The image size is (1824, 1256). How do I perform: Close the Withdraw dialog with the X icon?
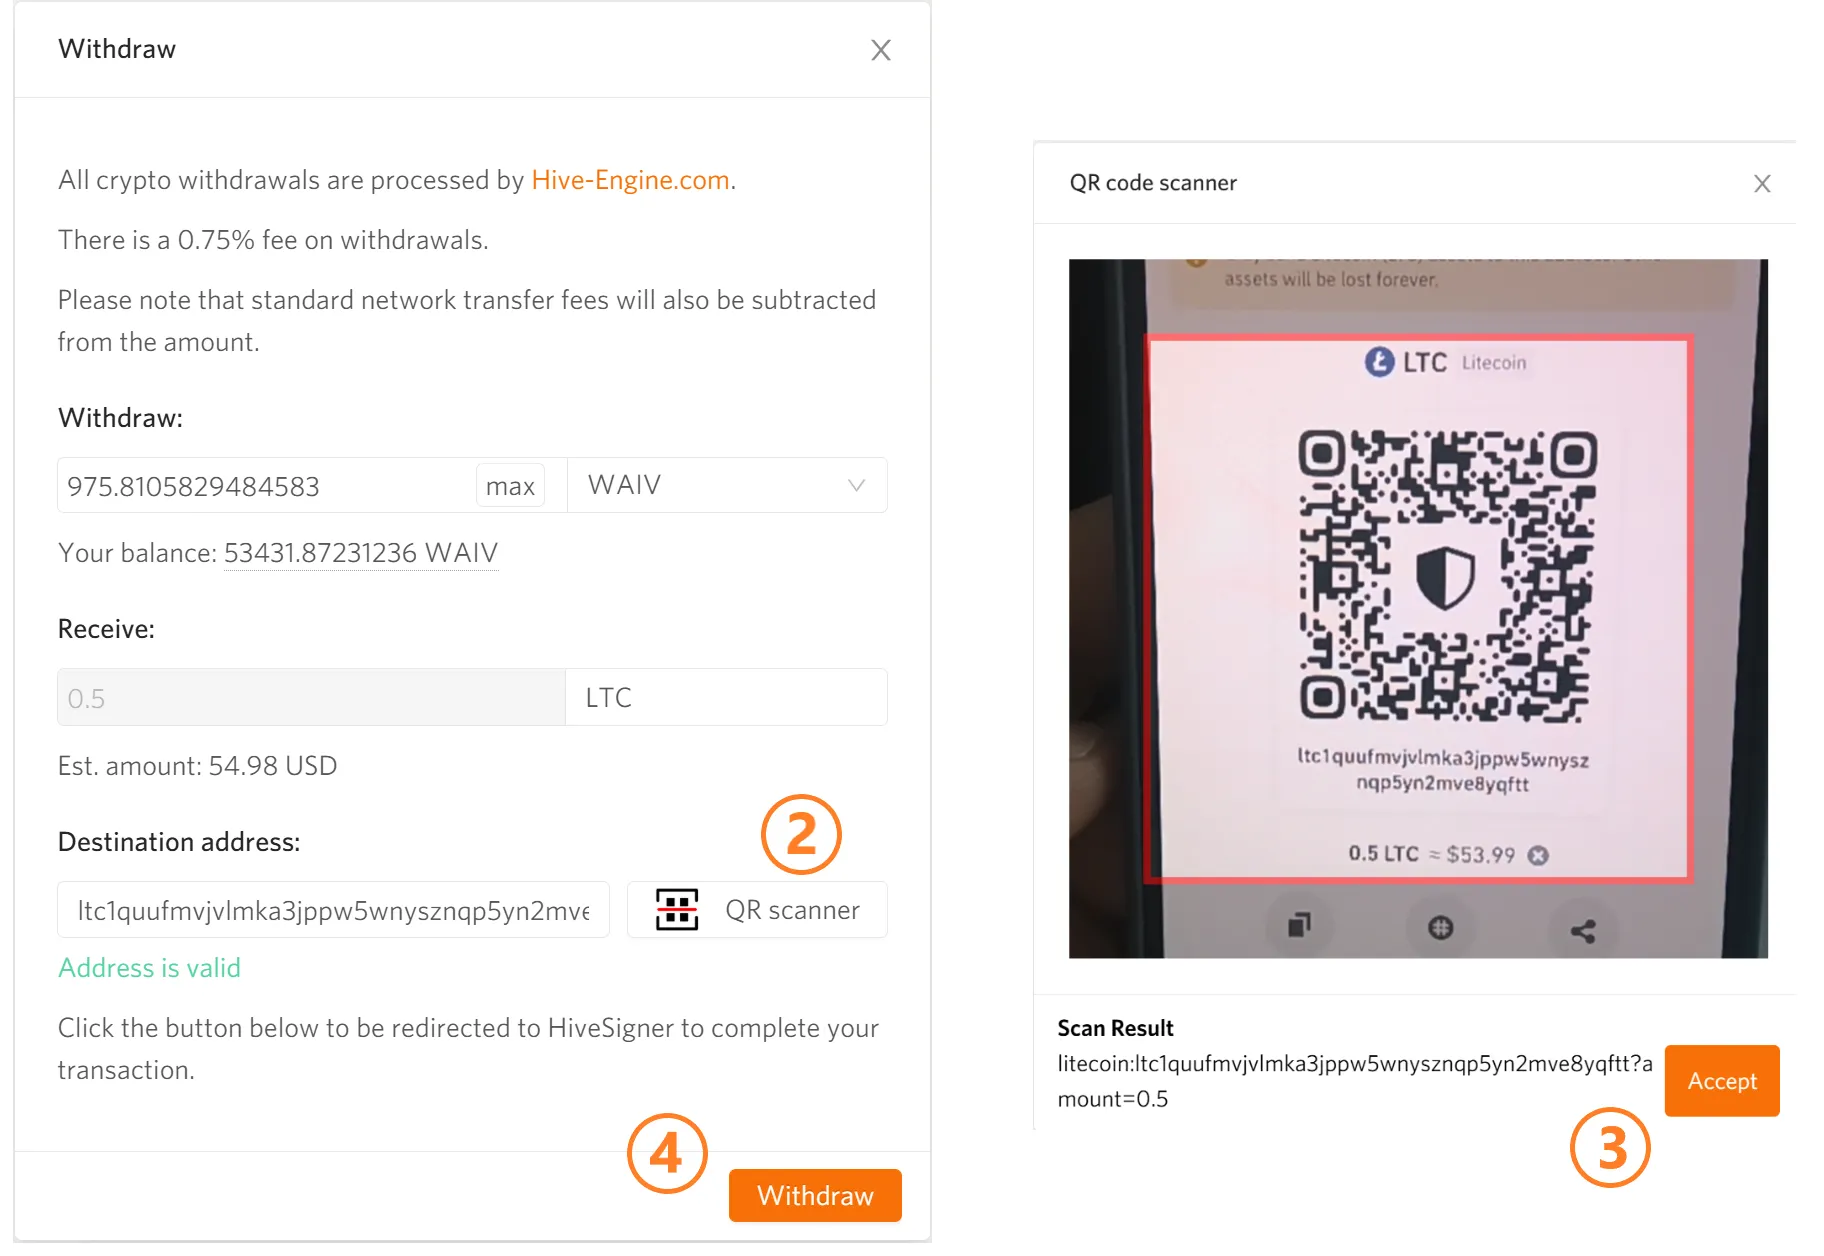880,50
